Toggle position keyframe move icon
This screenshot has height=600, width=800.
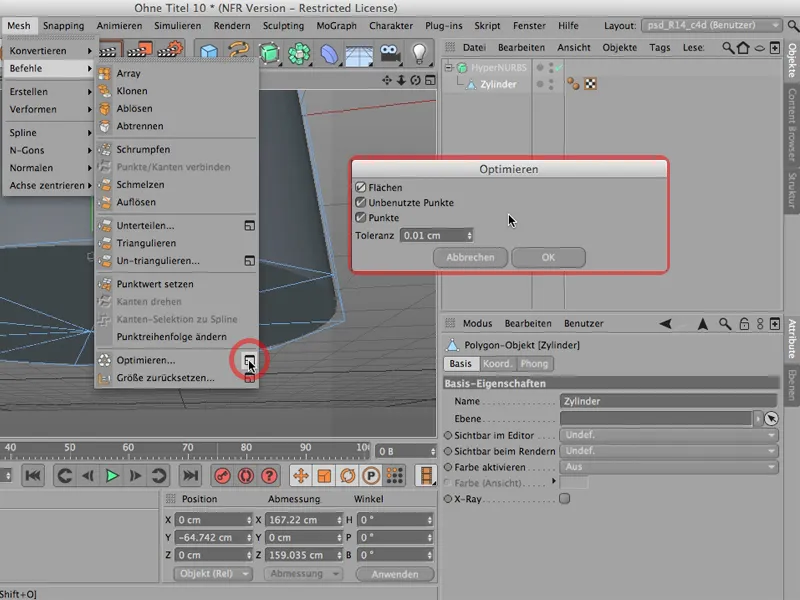click(x=301, y=476)
